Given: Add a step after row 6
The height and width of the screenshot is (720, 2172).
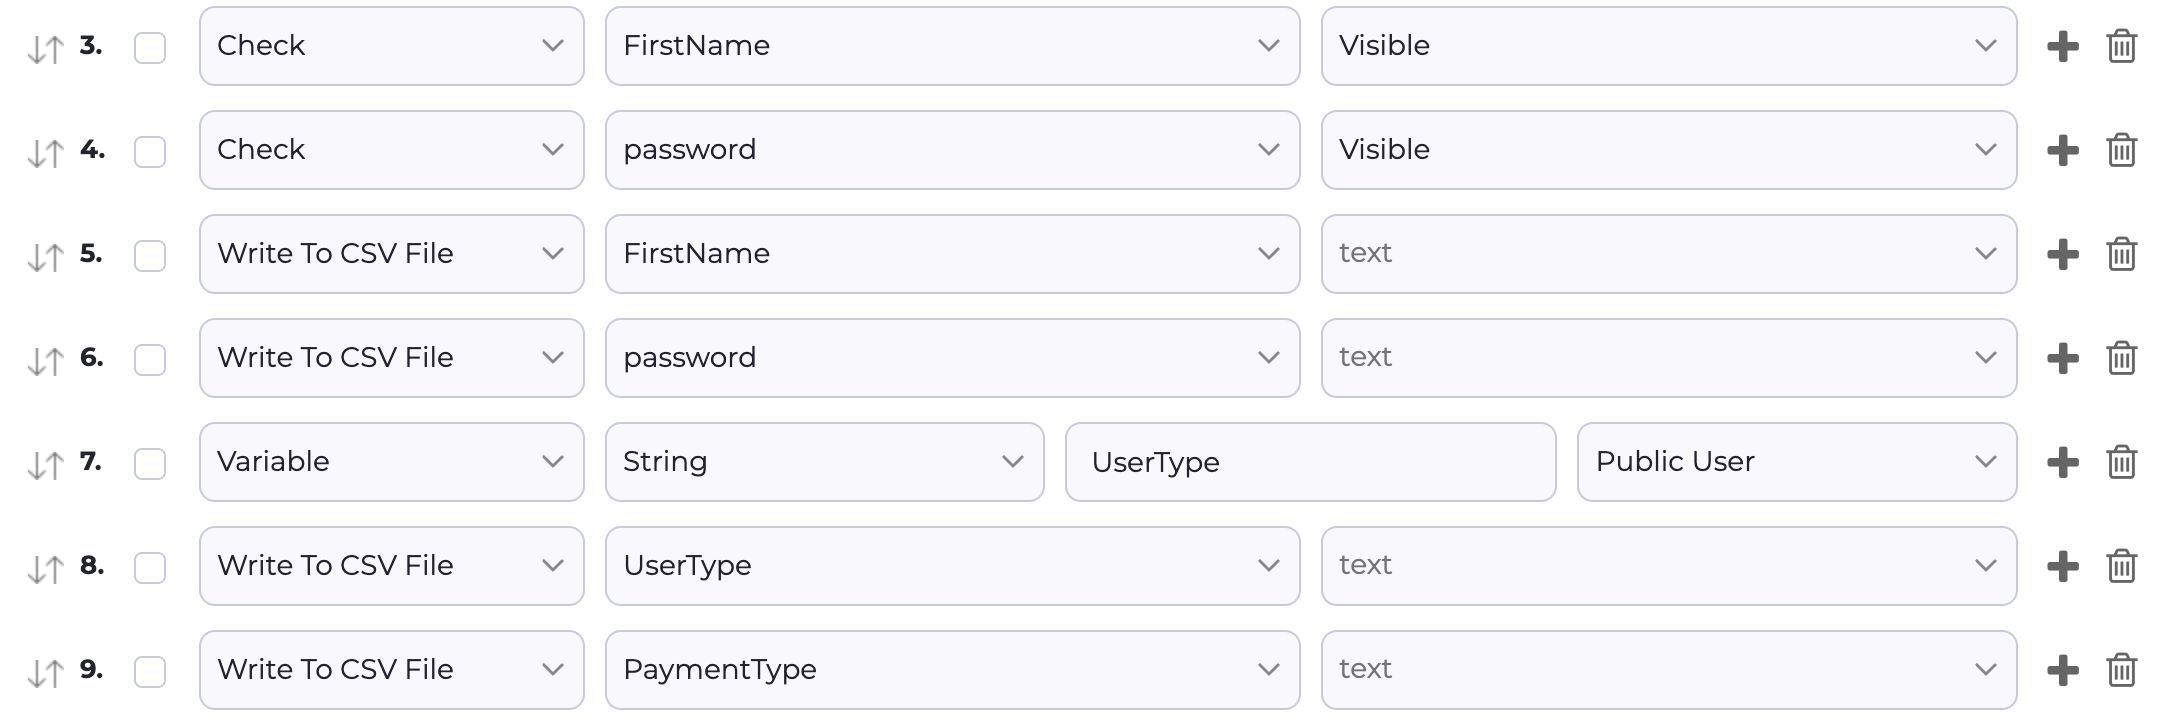Looking at the screenshot, I should click(2063, 358).
